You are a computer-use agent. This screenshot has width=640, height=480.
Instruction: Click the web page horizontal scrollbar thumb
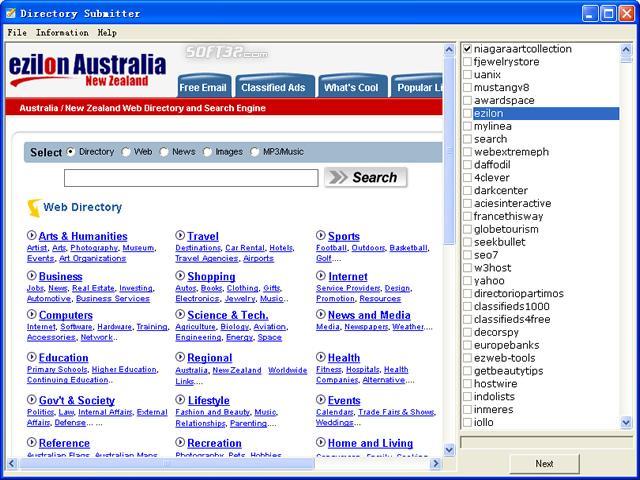[167, 463]
